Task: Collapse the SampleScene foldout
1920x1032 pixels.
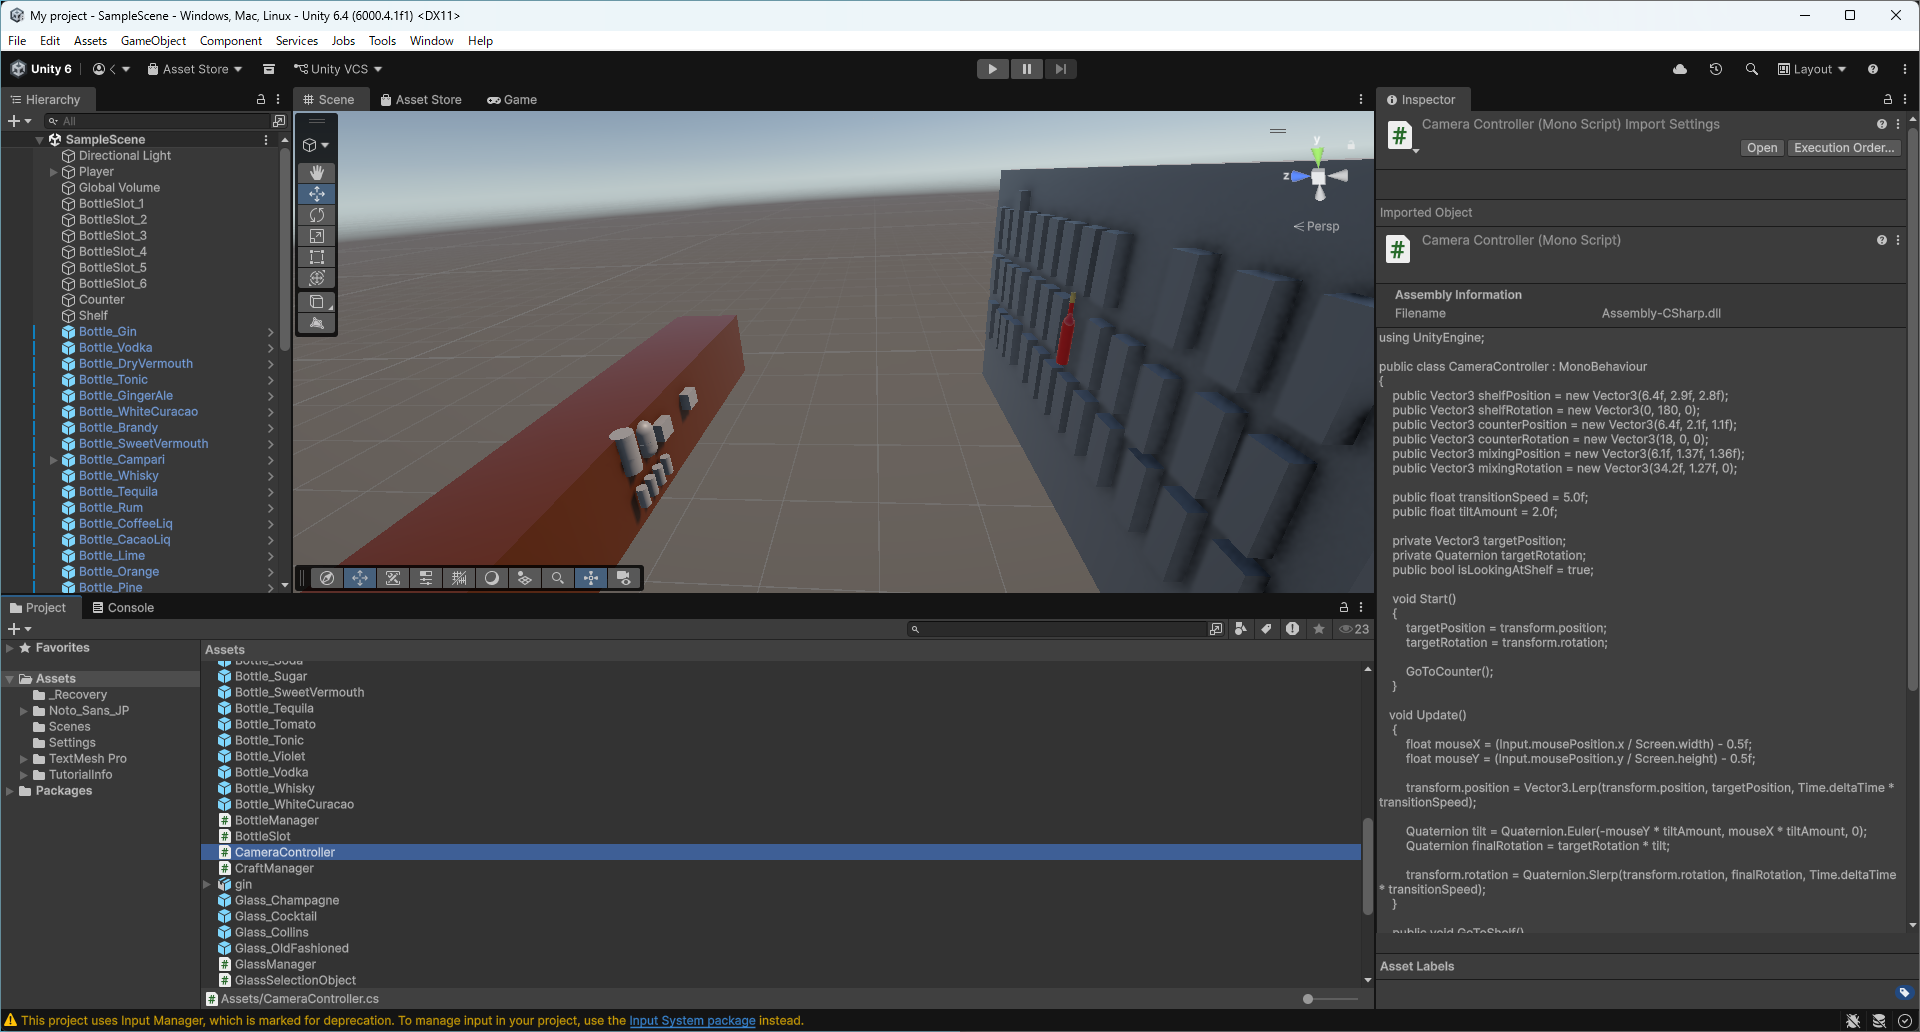Action: coord(40,140)
